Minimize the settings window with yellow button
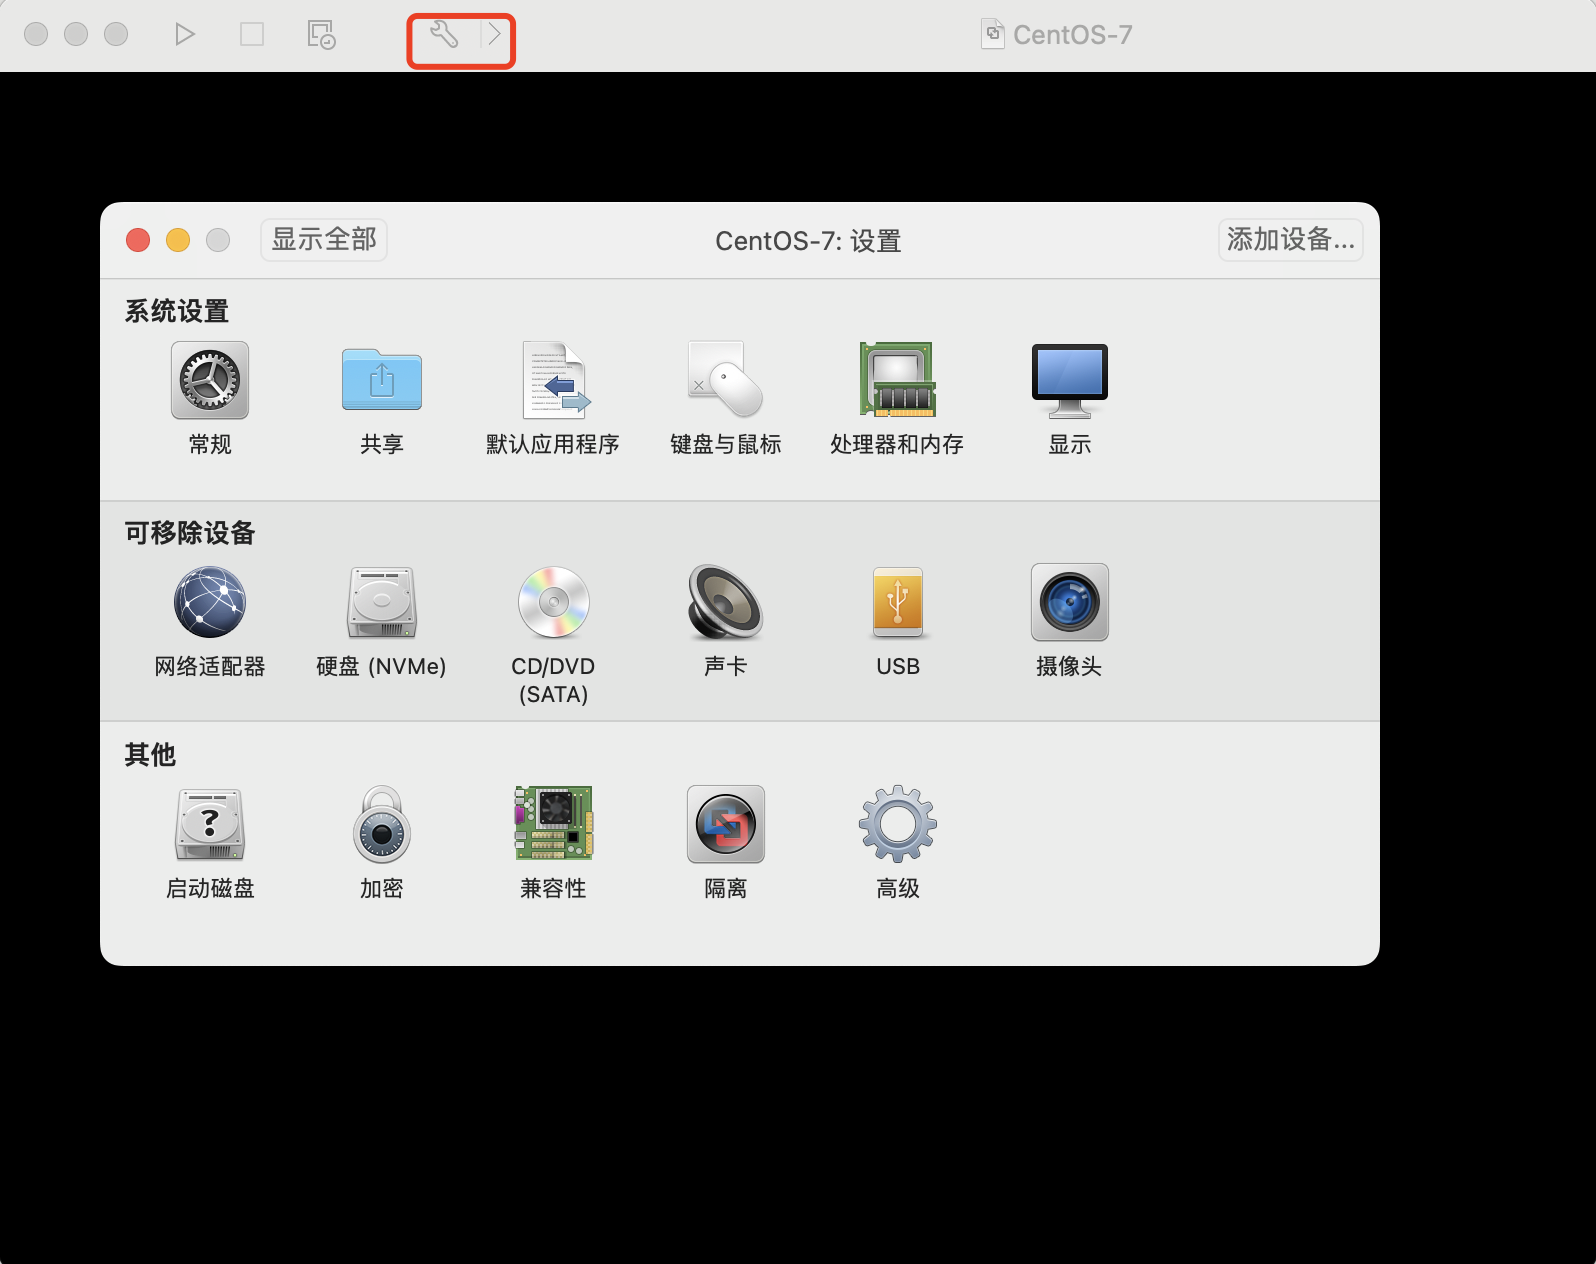The width and height of the screenshot is (1596, 1264). tap(178, 240)
